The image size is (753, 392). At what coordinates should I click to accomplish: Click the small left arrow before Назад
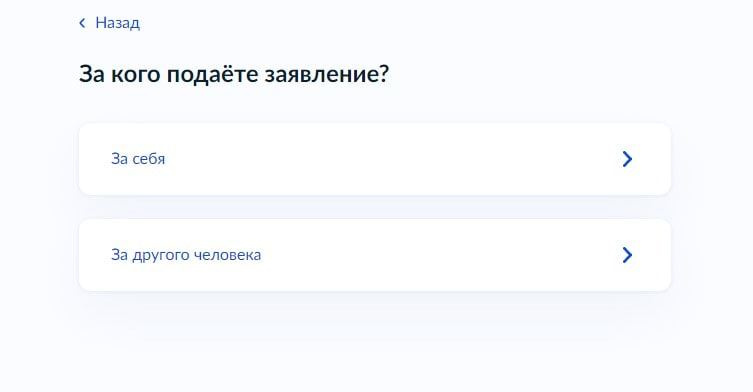click(x=82, y=23)
